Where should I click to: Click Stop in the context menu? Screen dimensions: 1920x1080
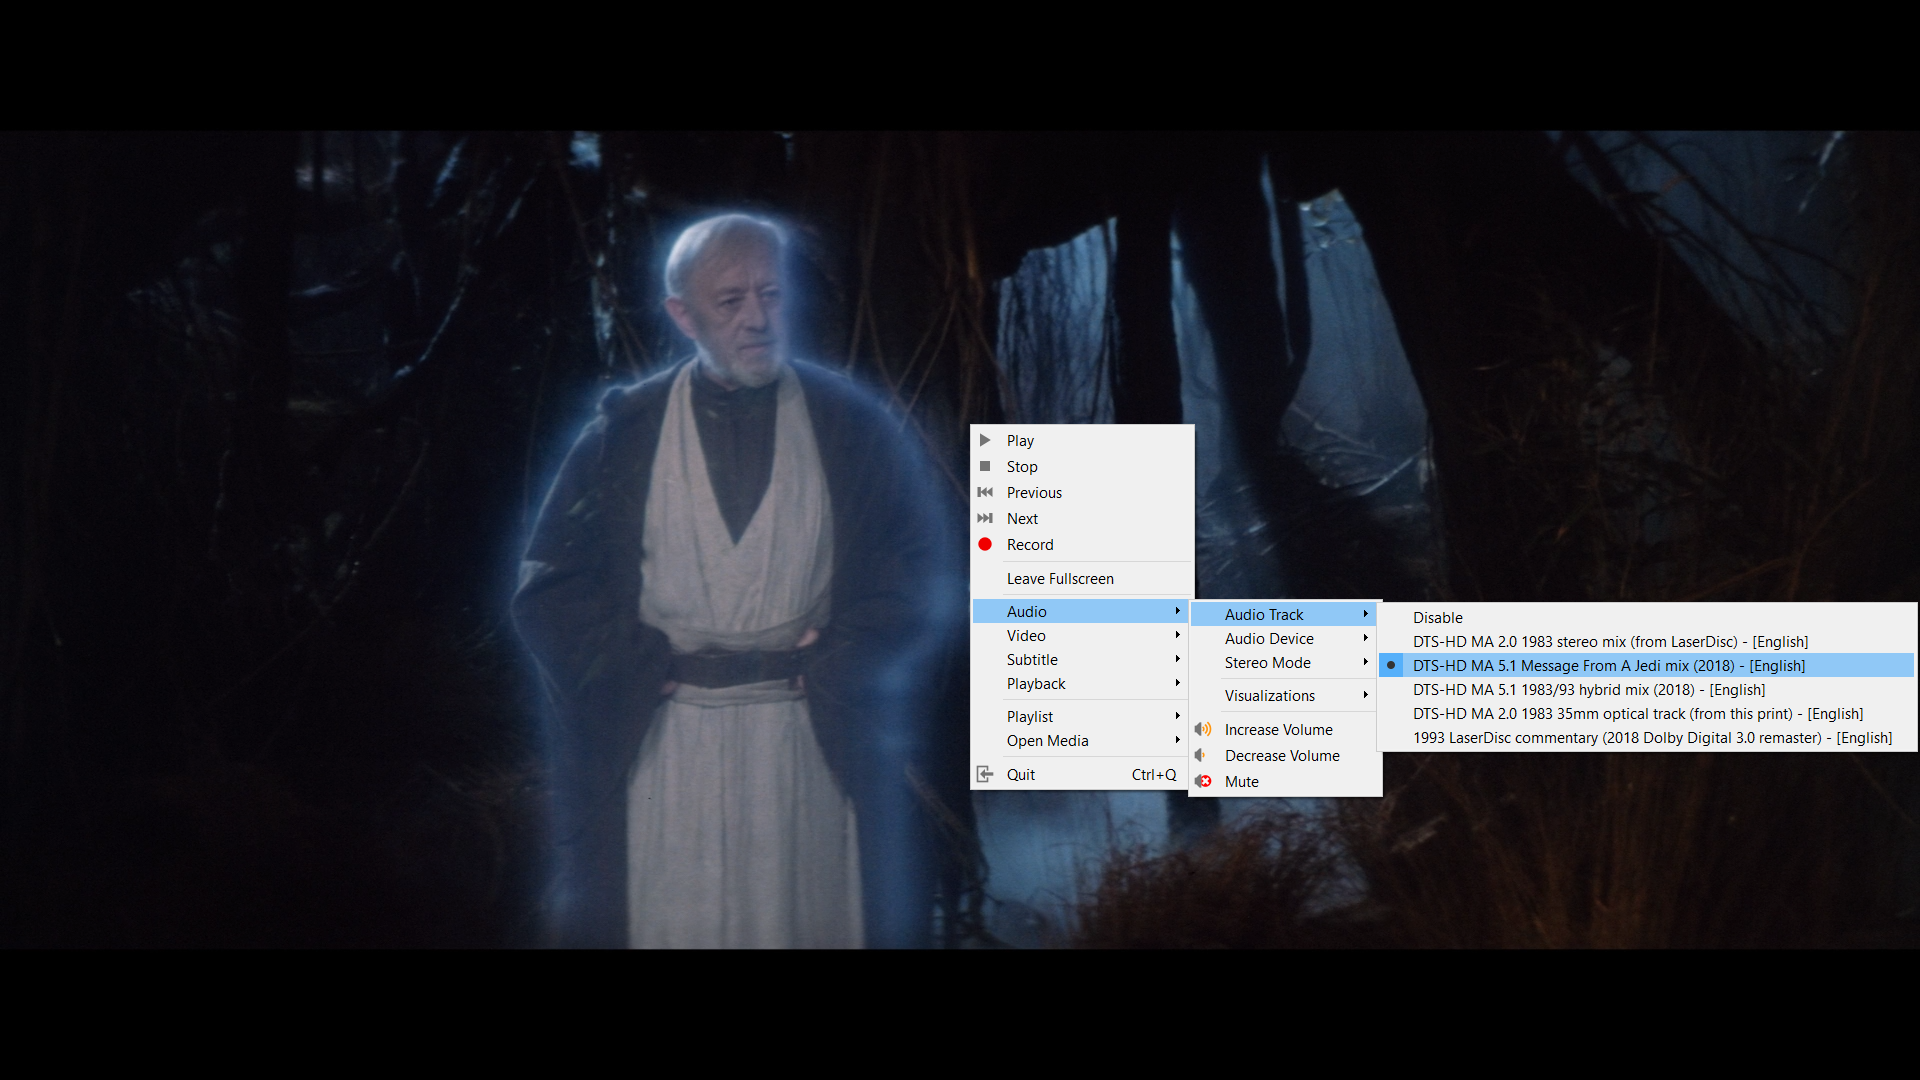click(x=1081, y=466)
